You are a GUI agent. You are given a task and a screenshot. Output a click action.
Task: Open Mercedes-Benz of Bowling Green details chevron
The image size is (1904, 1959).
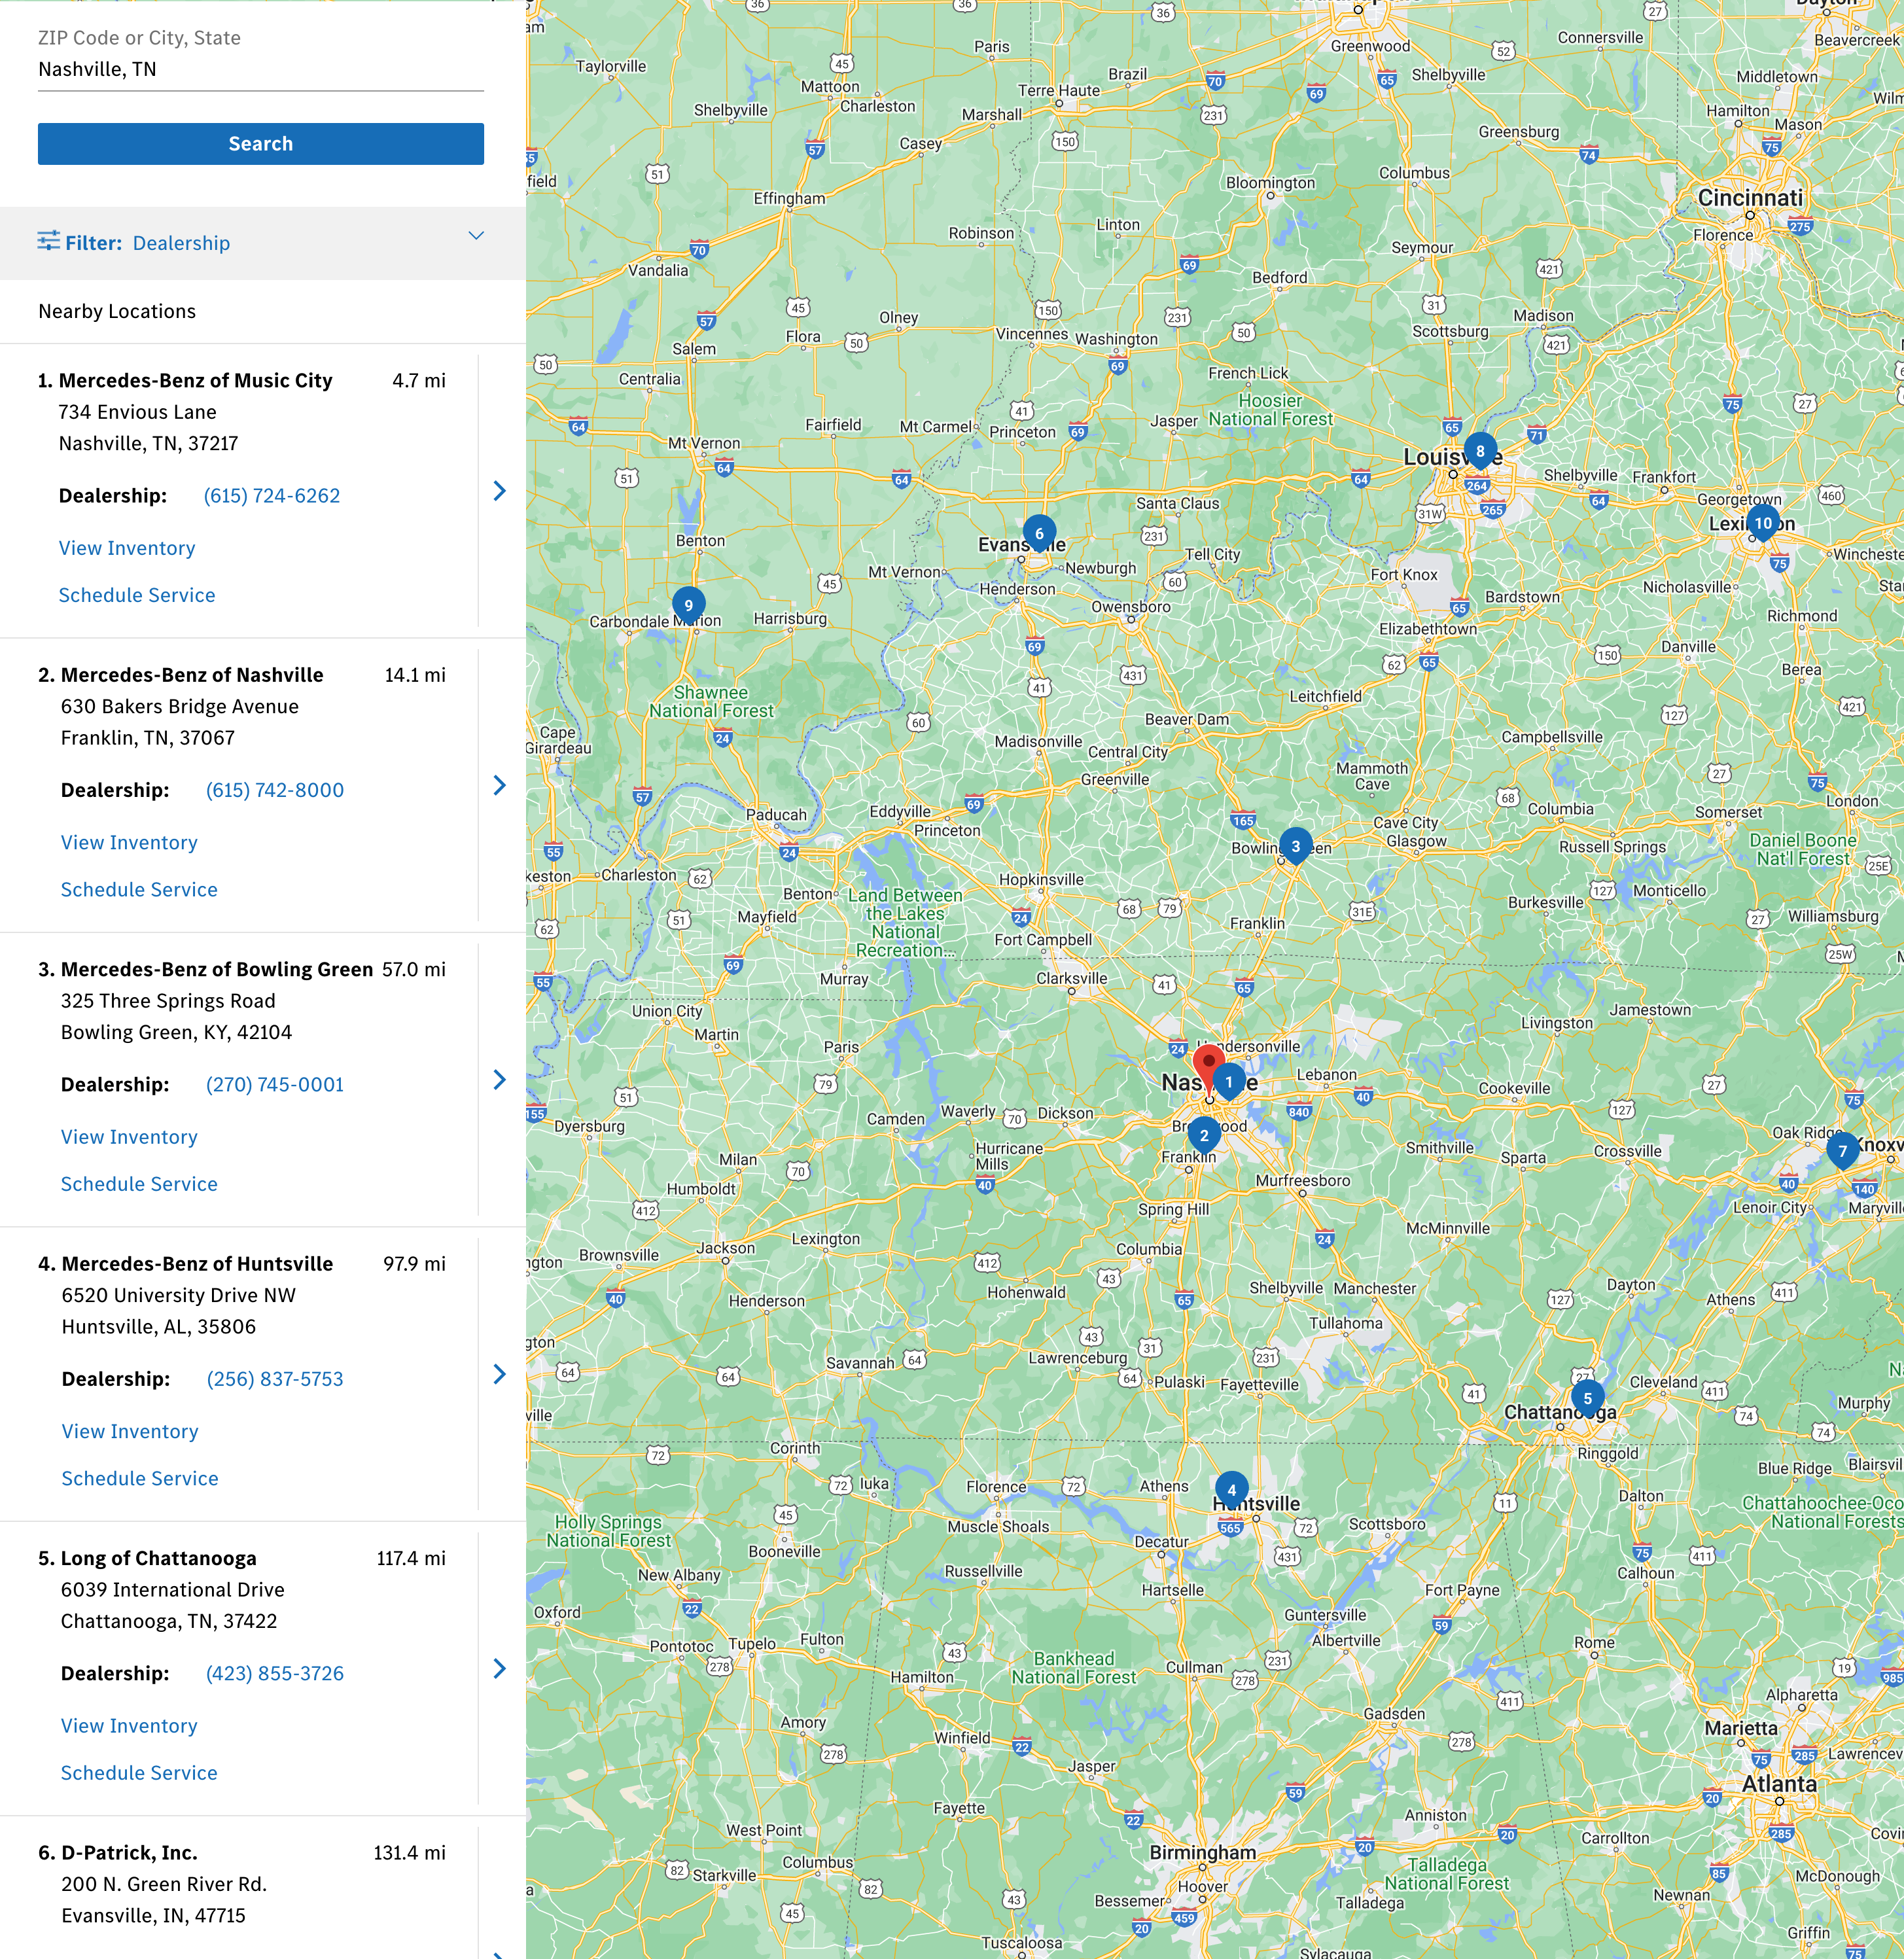500,1079
